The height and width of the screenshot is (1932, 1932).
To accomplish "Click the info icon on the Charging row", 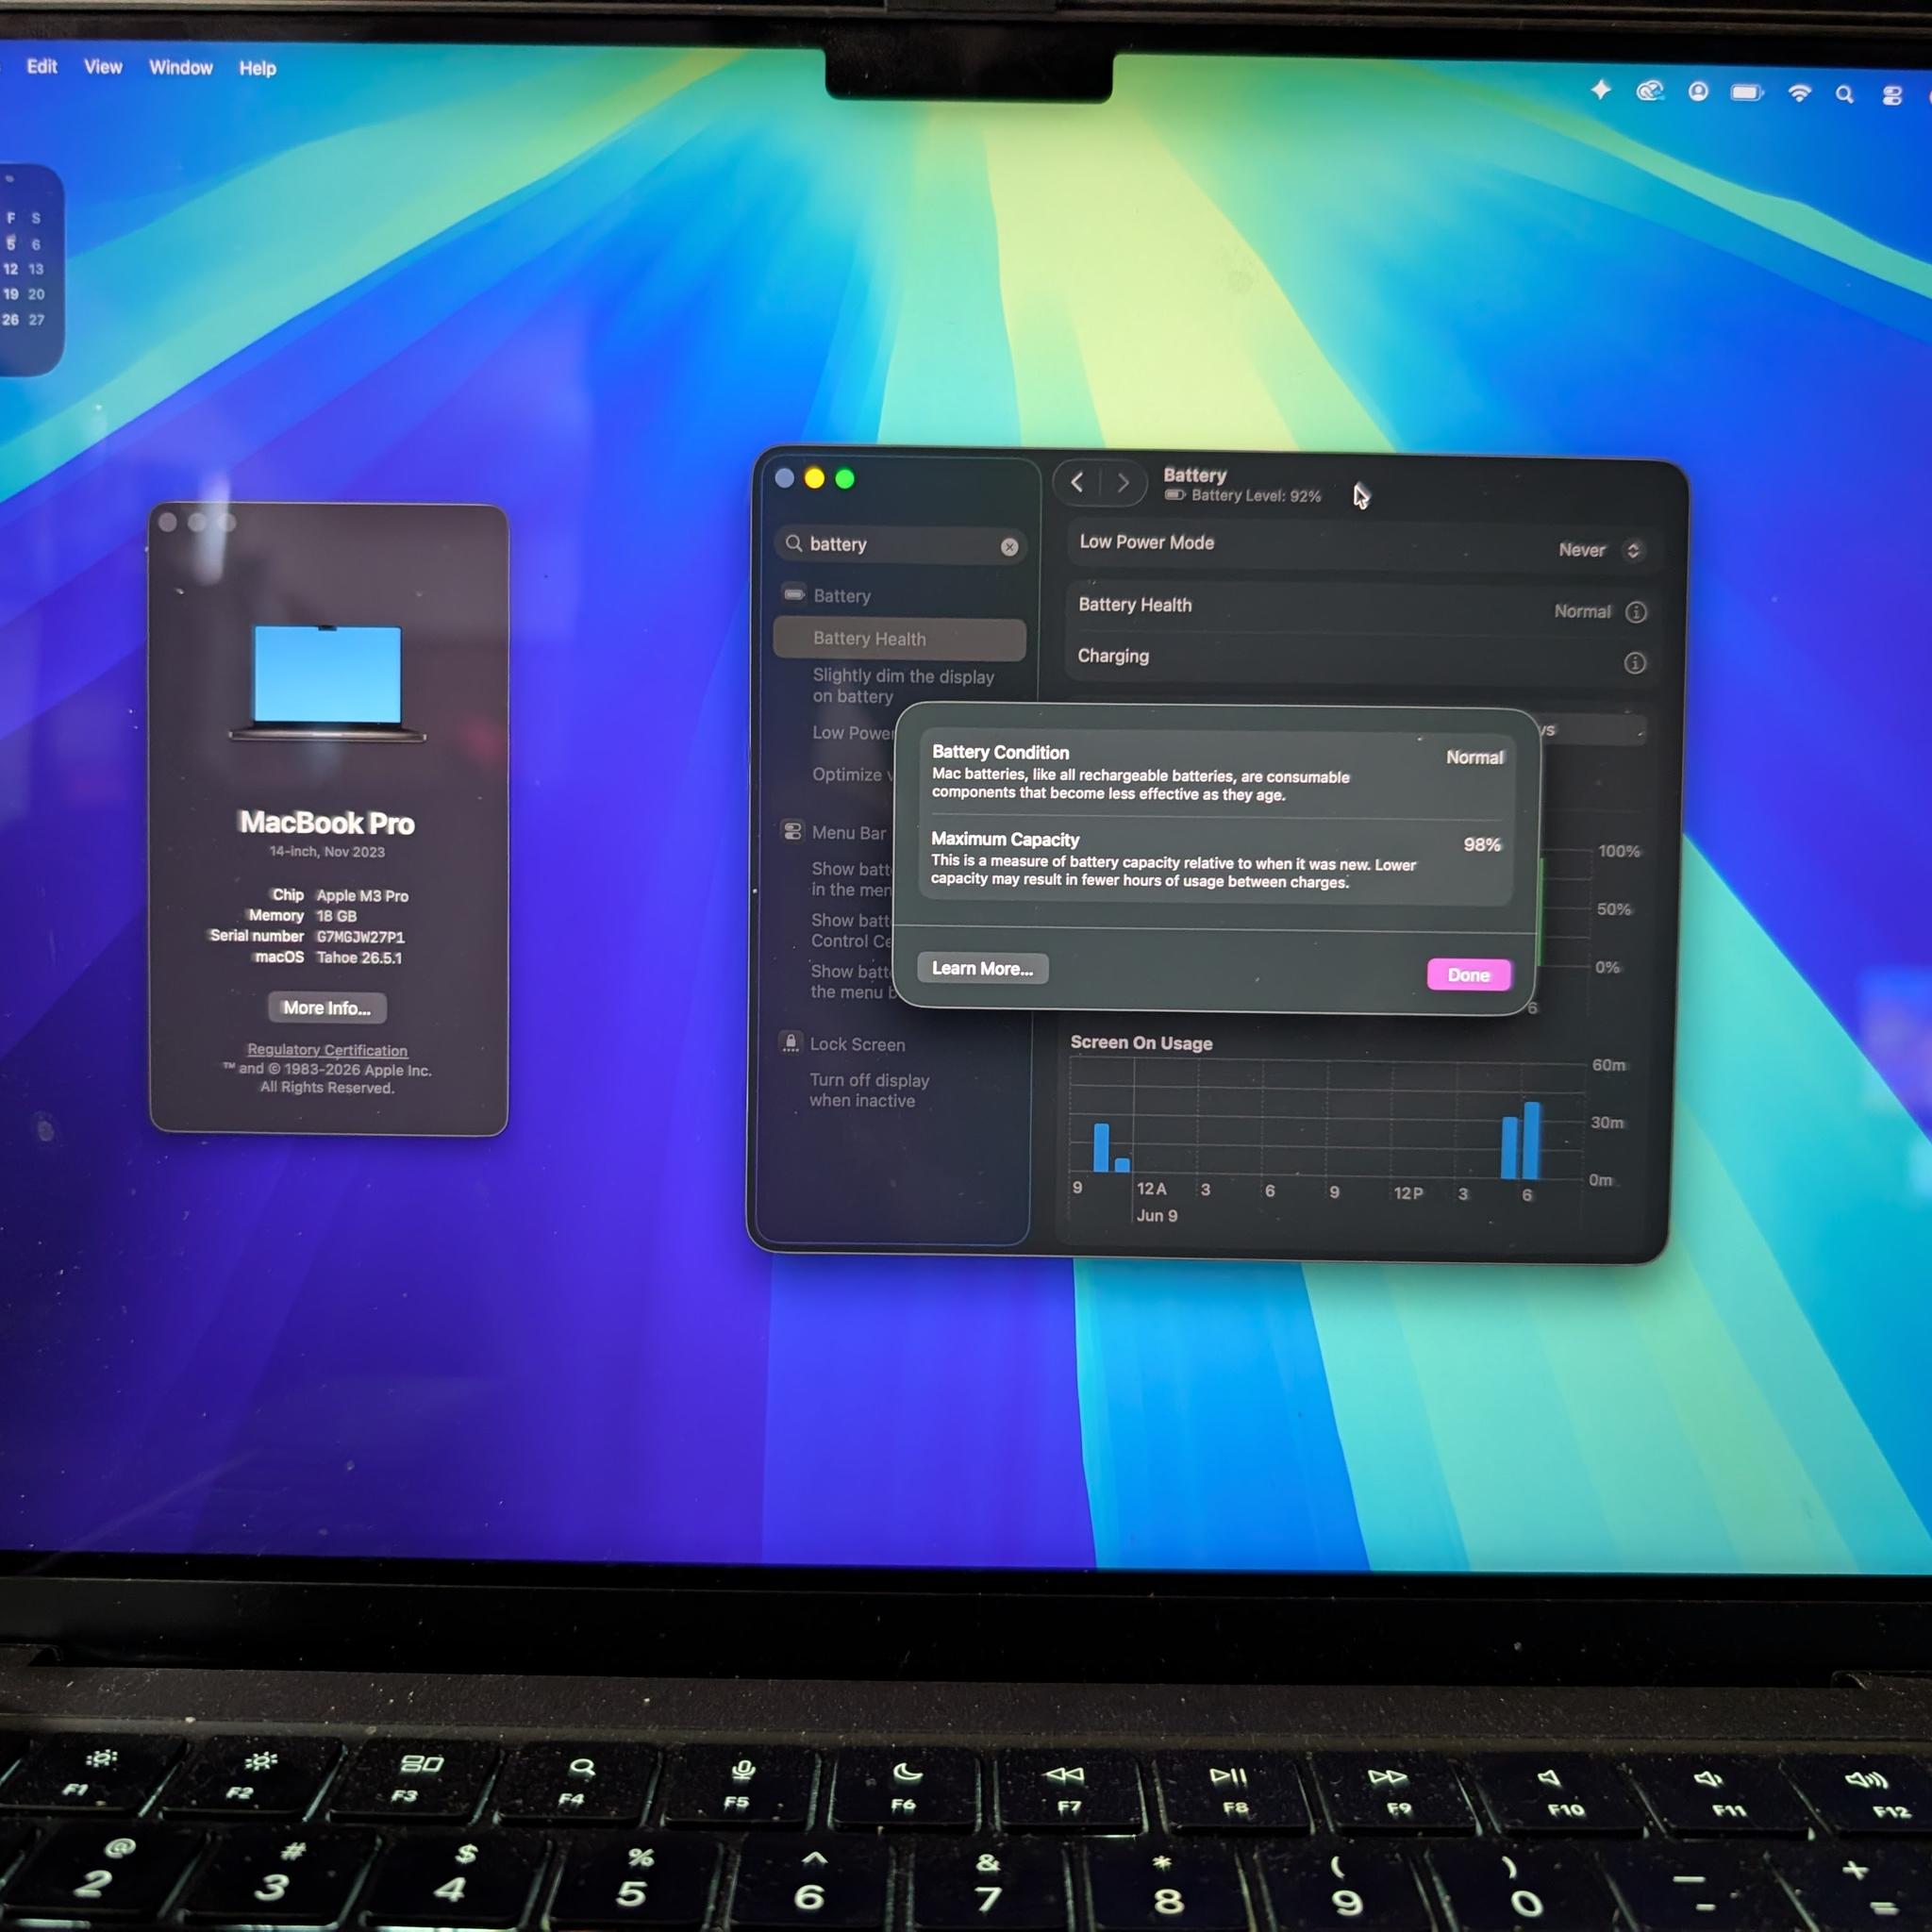I will coord(1635,663).
